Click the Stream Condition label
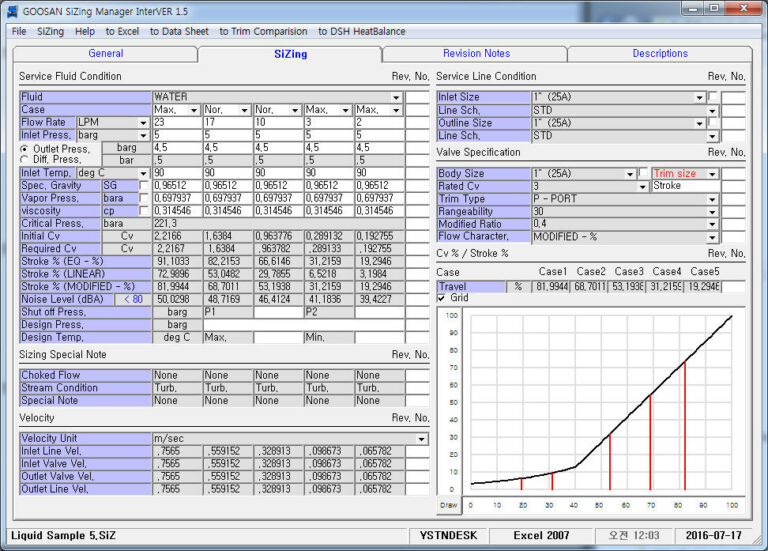The height and width of the screenshot is (551, 768). [85, 388]
